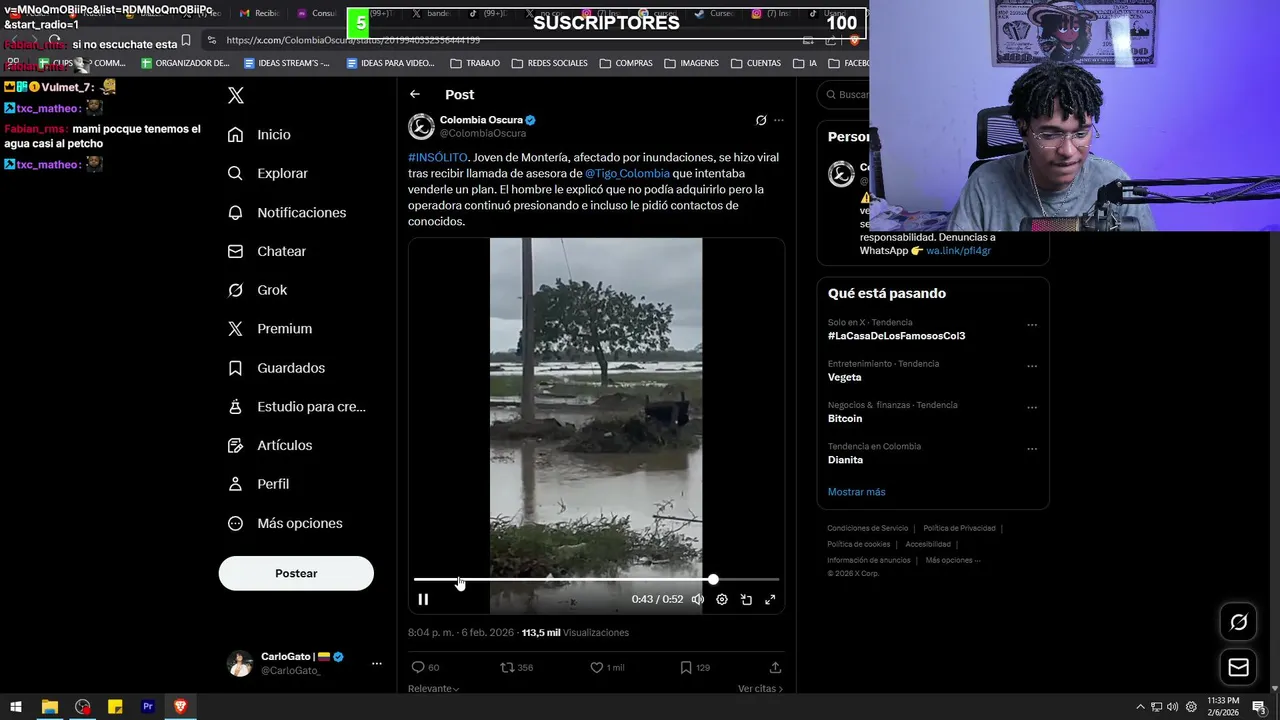Open CUENTAS bookmarks folder

[756, 63]
